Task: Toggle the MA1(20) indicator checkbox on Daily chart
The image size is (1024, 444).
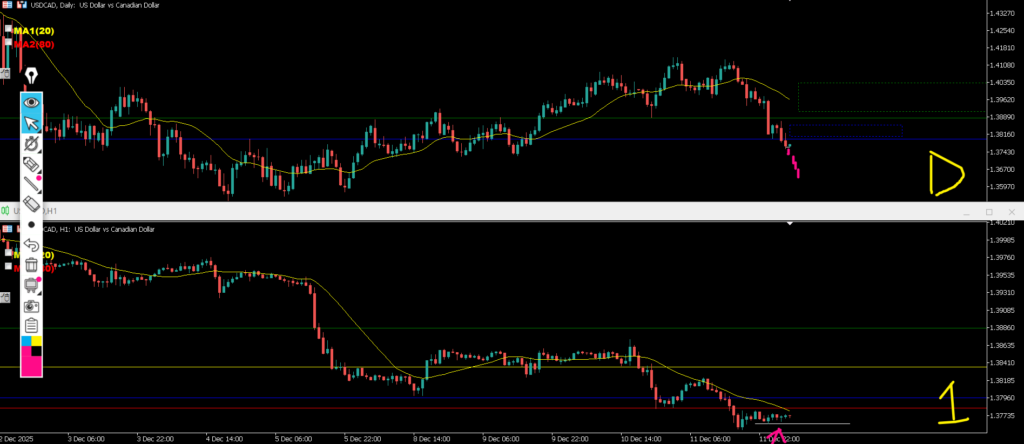Action: pyautogui.click(x=7, y=31)
